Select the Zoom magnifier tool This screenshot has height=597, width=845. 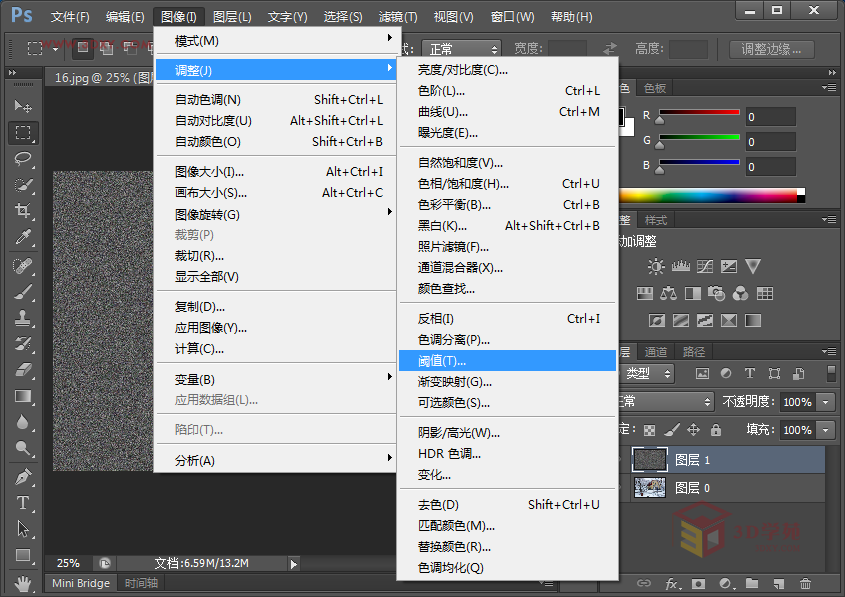click(x=23, y=449)
